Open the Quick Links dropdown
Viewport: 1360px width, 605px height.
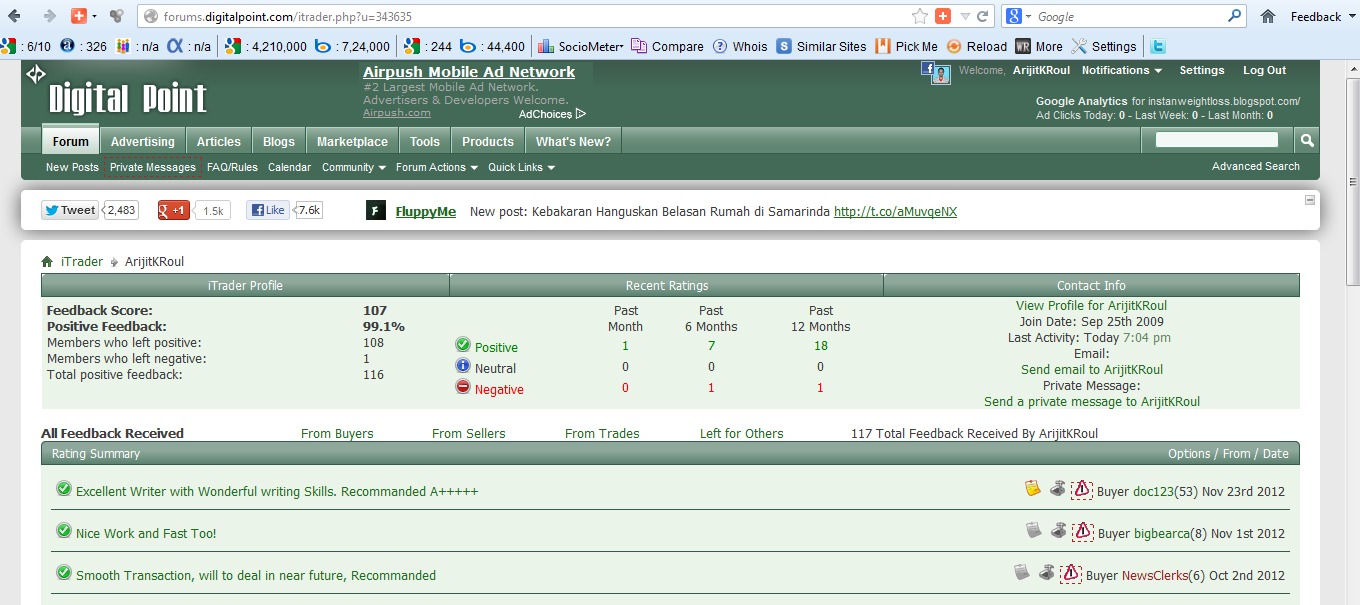521,167
